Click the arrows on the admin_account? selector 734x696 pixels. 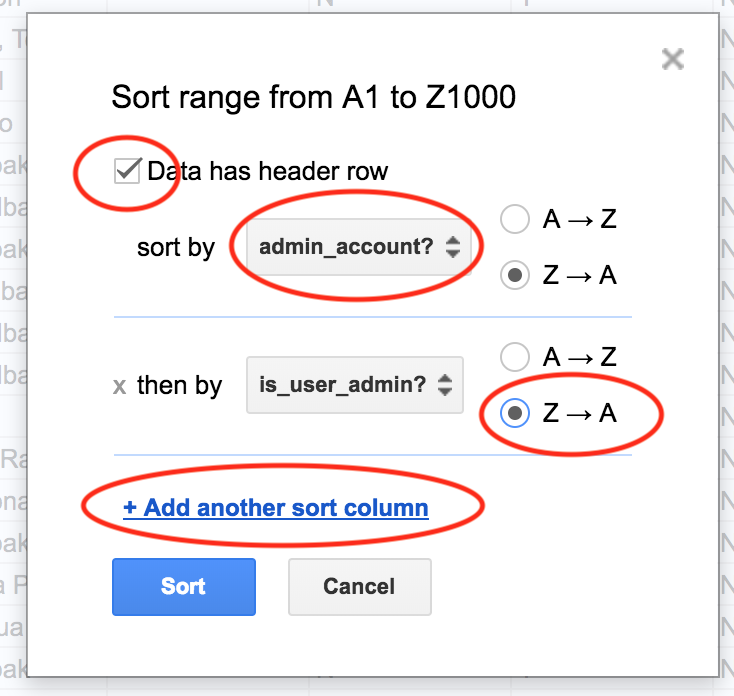click(x=453, y=247)
